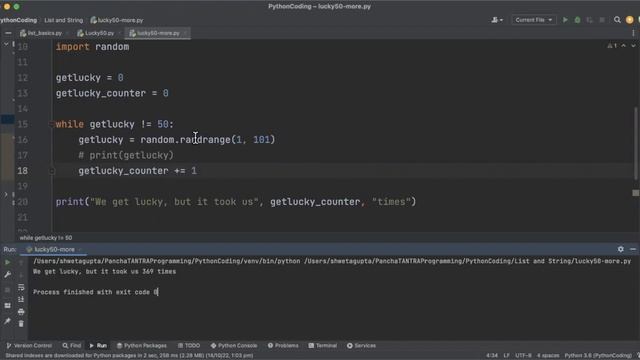Click the layout icon in Run panel
Viewport: 640px width, 360px height.
coord(7,306)
